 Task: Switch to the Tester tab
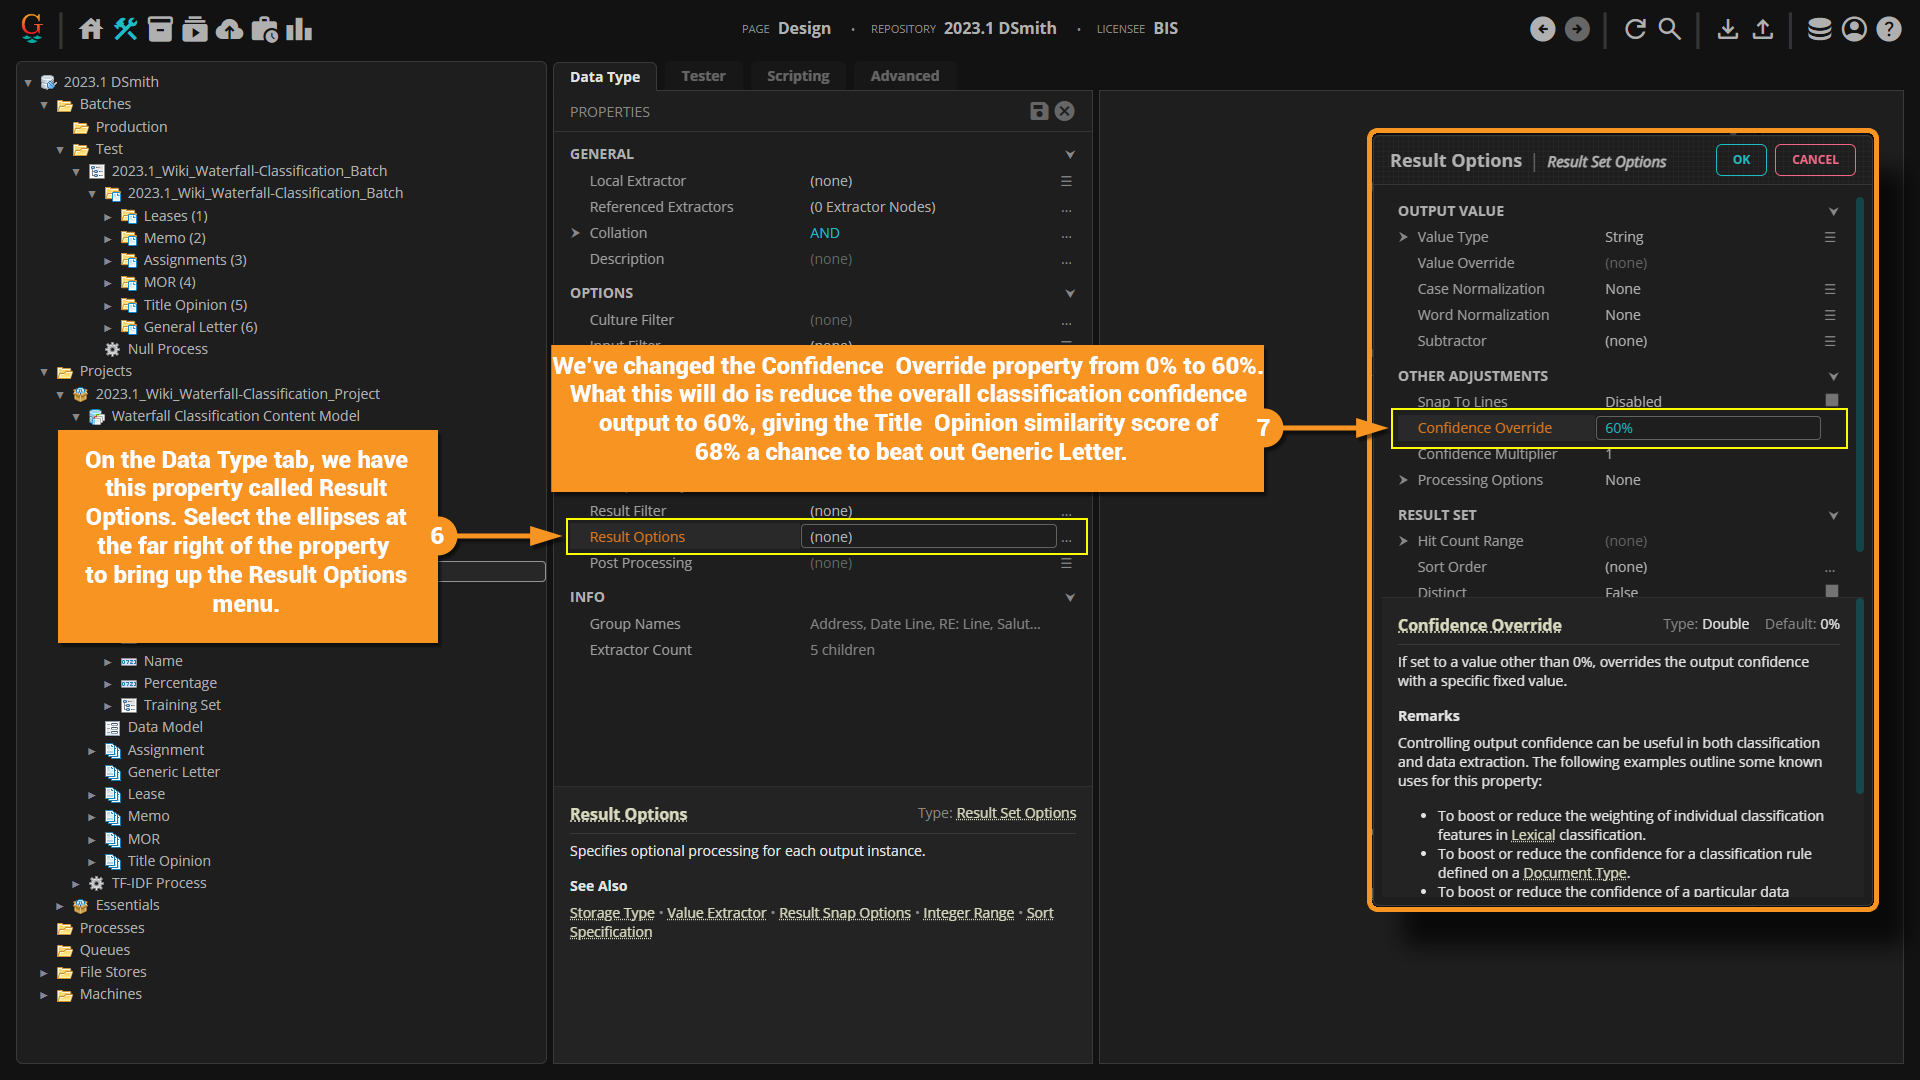703,76
